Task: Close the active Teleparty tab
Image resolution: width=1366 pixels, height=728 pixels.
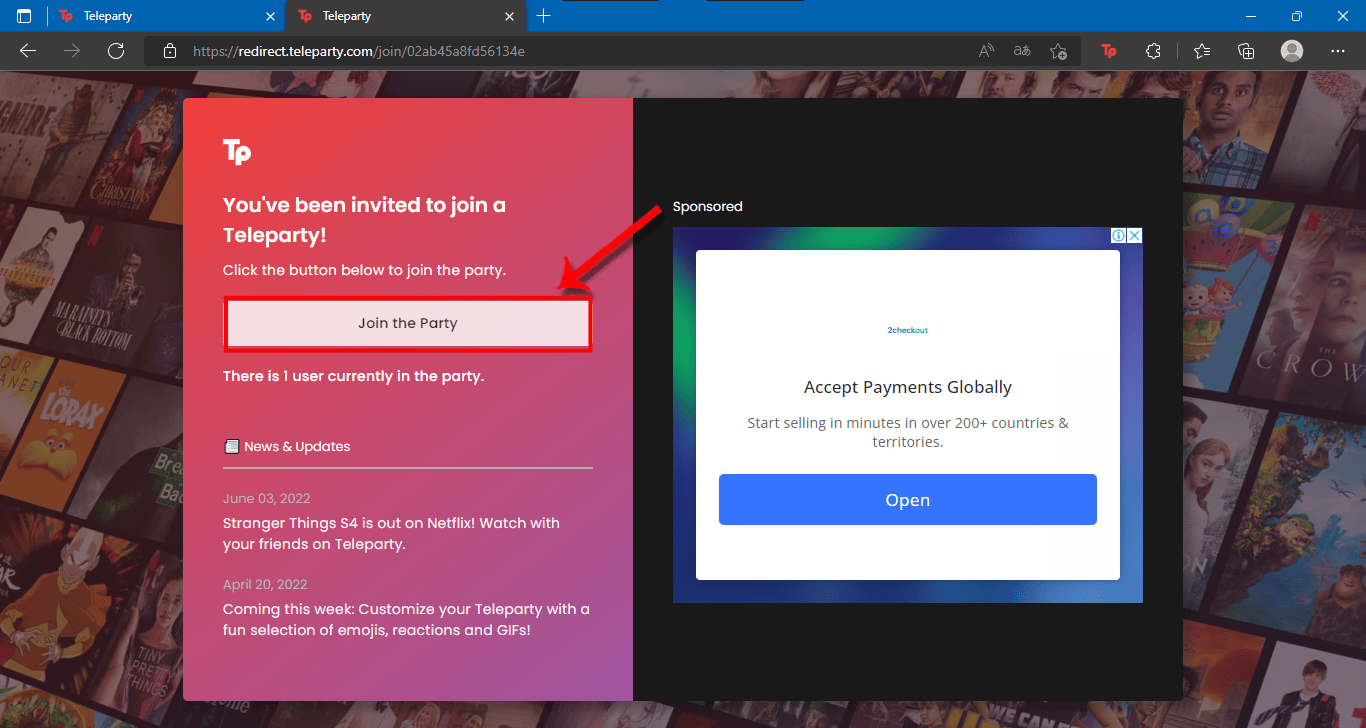Action: point(510,16)
